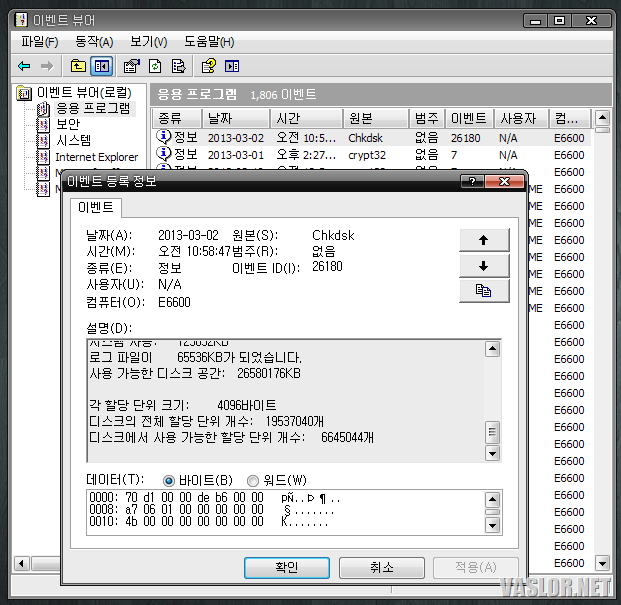The height and width of the screenshot is (605, 621).
Task: Click the 취소 button
Action: 381,567
